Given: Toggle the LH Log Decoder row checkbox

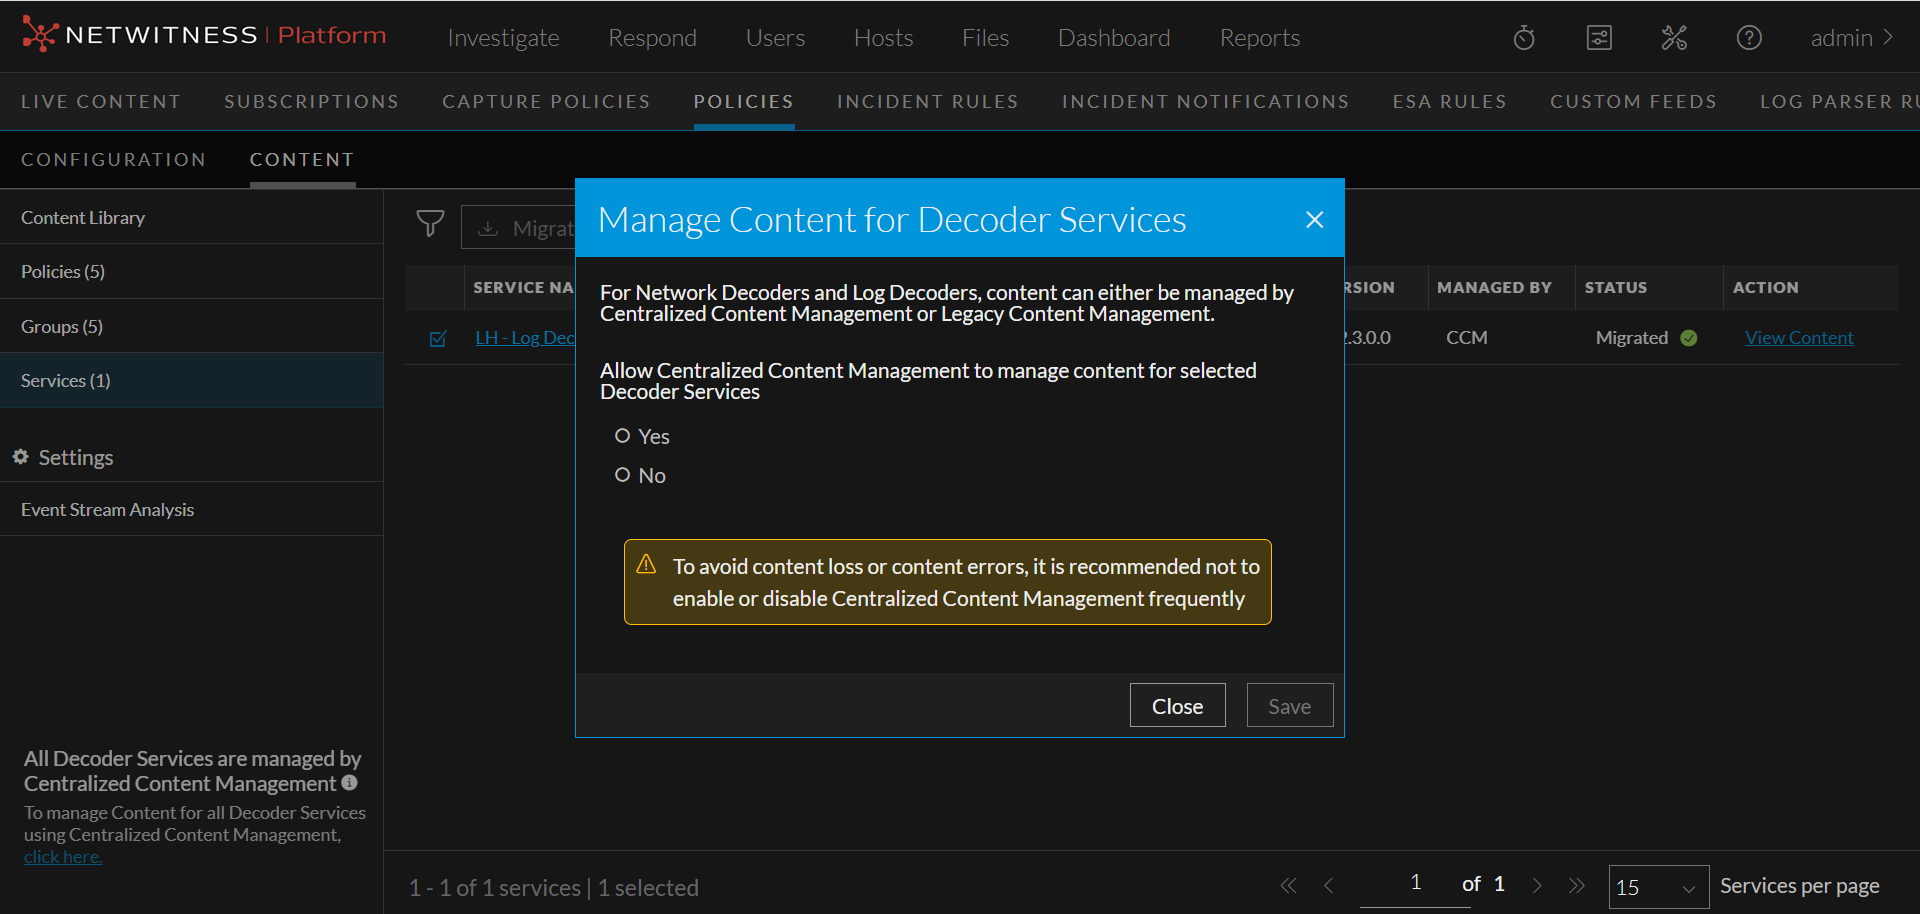Looking at the screenshot, I should 438,339.
